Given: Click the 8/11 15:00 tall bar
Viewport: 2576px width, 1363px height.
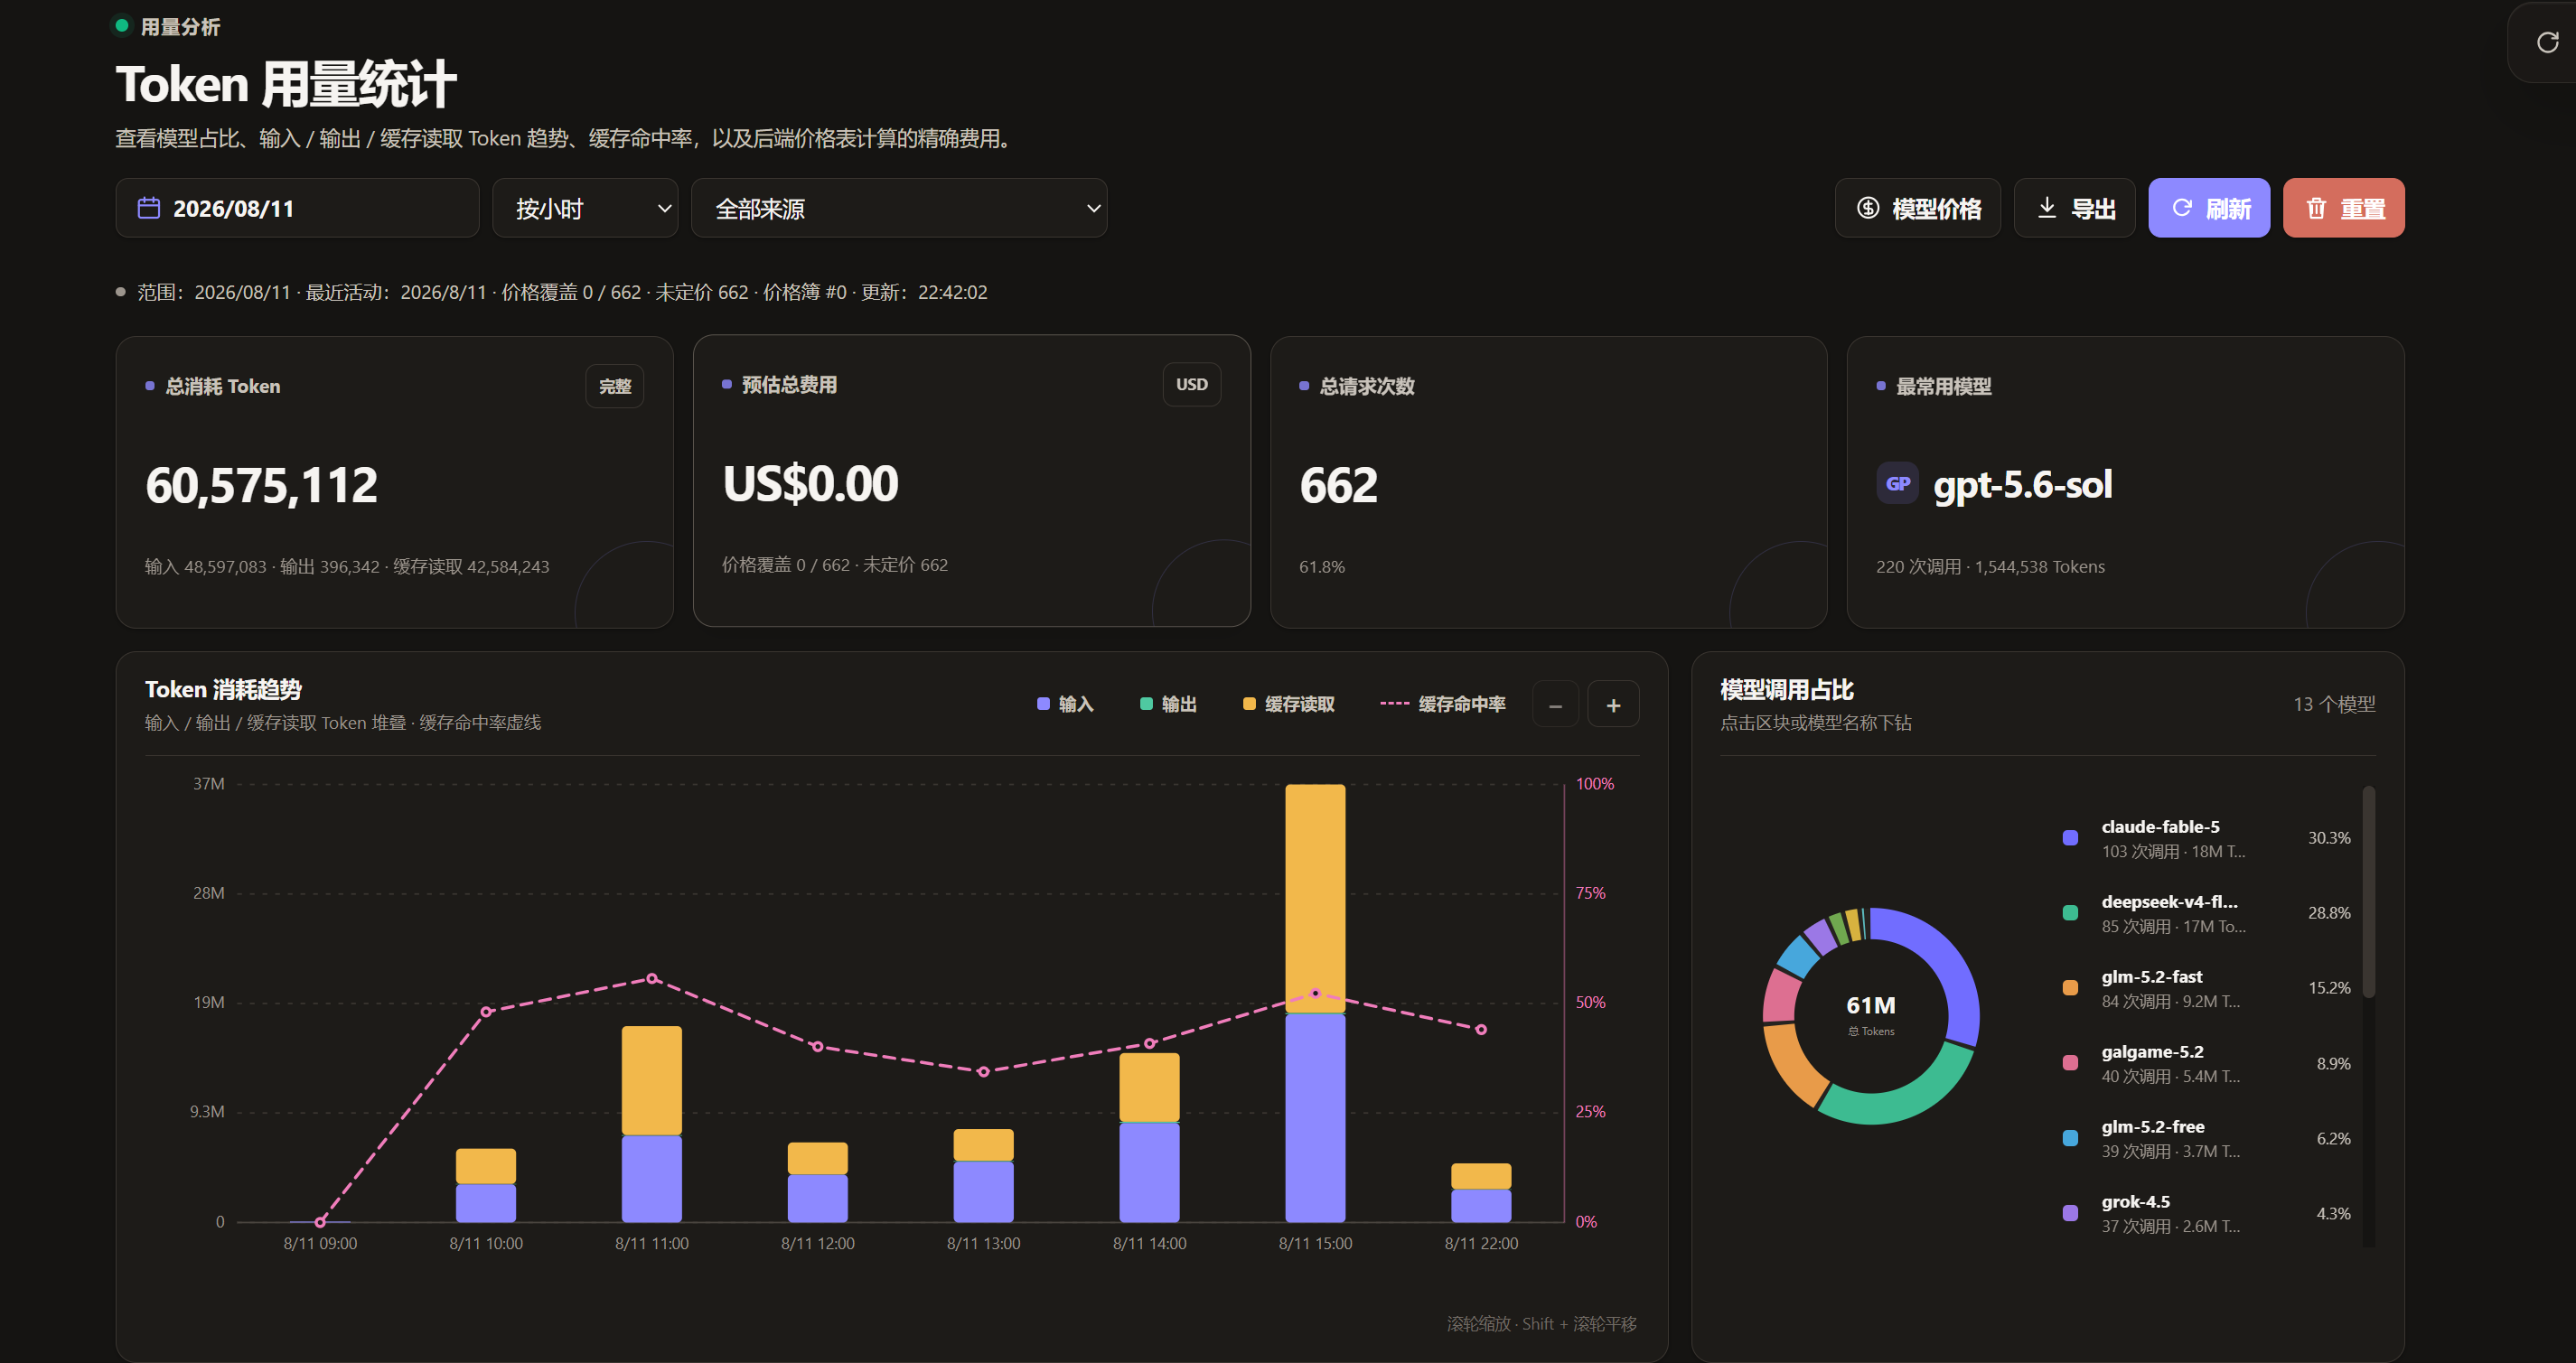Looking at the screenshot, I should [1315, 1003].
